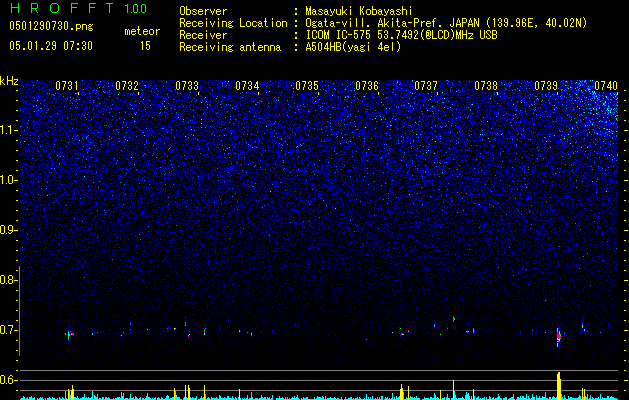Select the A504HB(yagi 4el) antenna text

pyautogui.click(x=353, y=47)
